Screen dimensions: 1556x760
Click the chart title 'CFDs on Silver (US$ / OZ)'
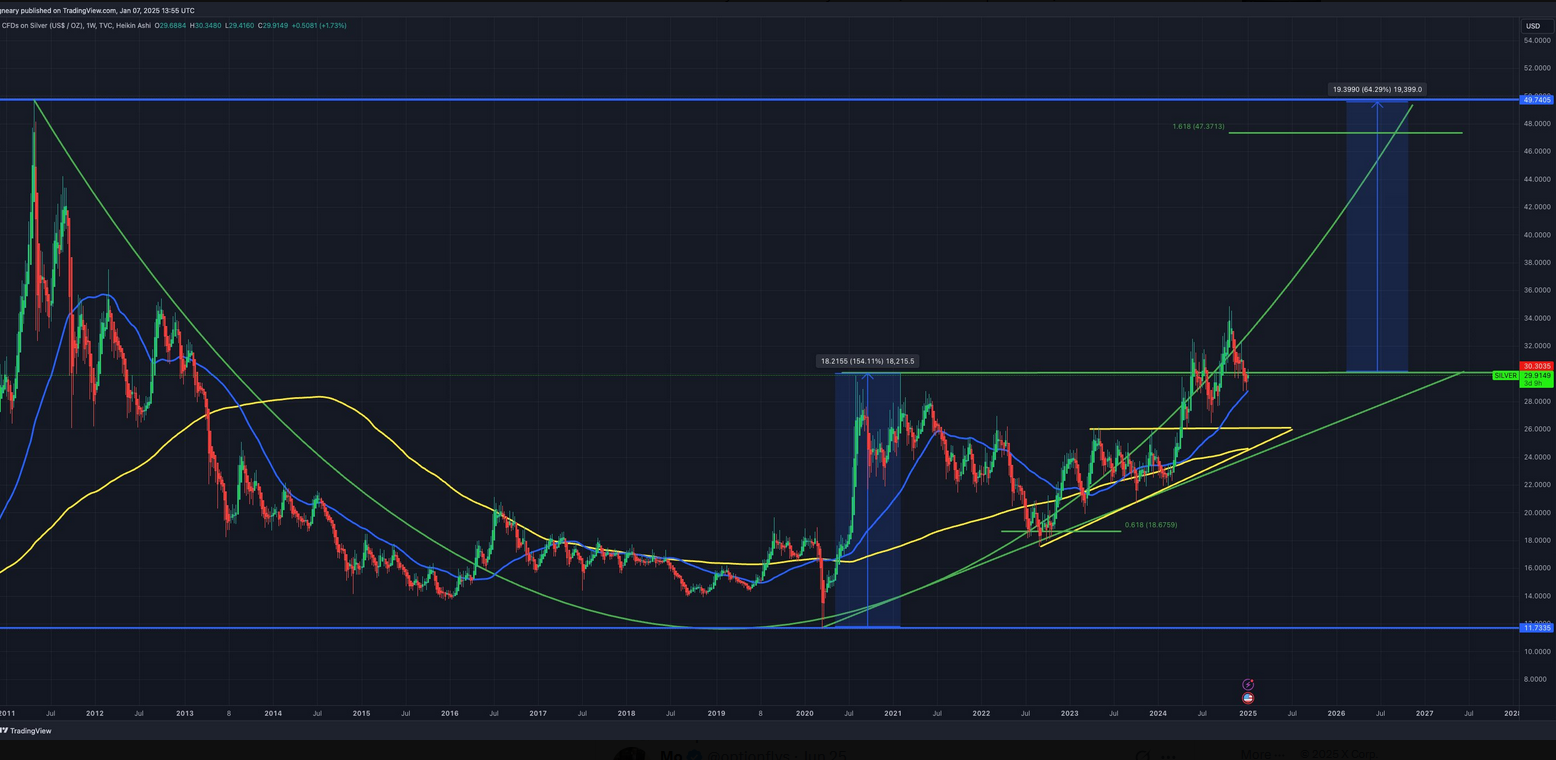(44, 25)
